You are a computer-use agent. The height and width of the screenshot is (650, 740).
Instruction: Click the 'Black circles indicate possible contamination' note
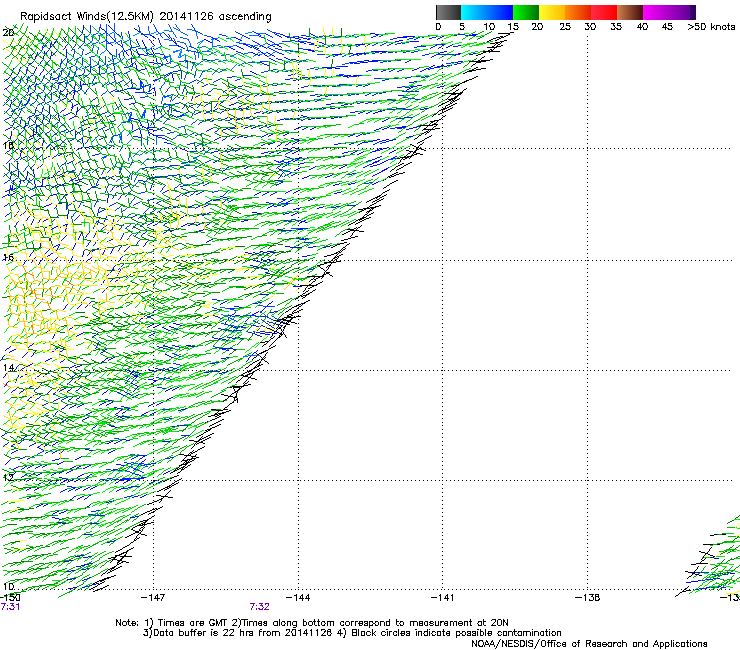[456, 633]
